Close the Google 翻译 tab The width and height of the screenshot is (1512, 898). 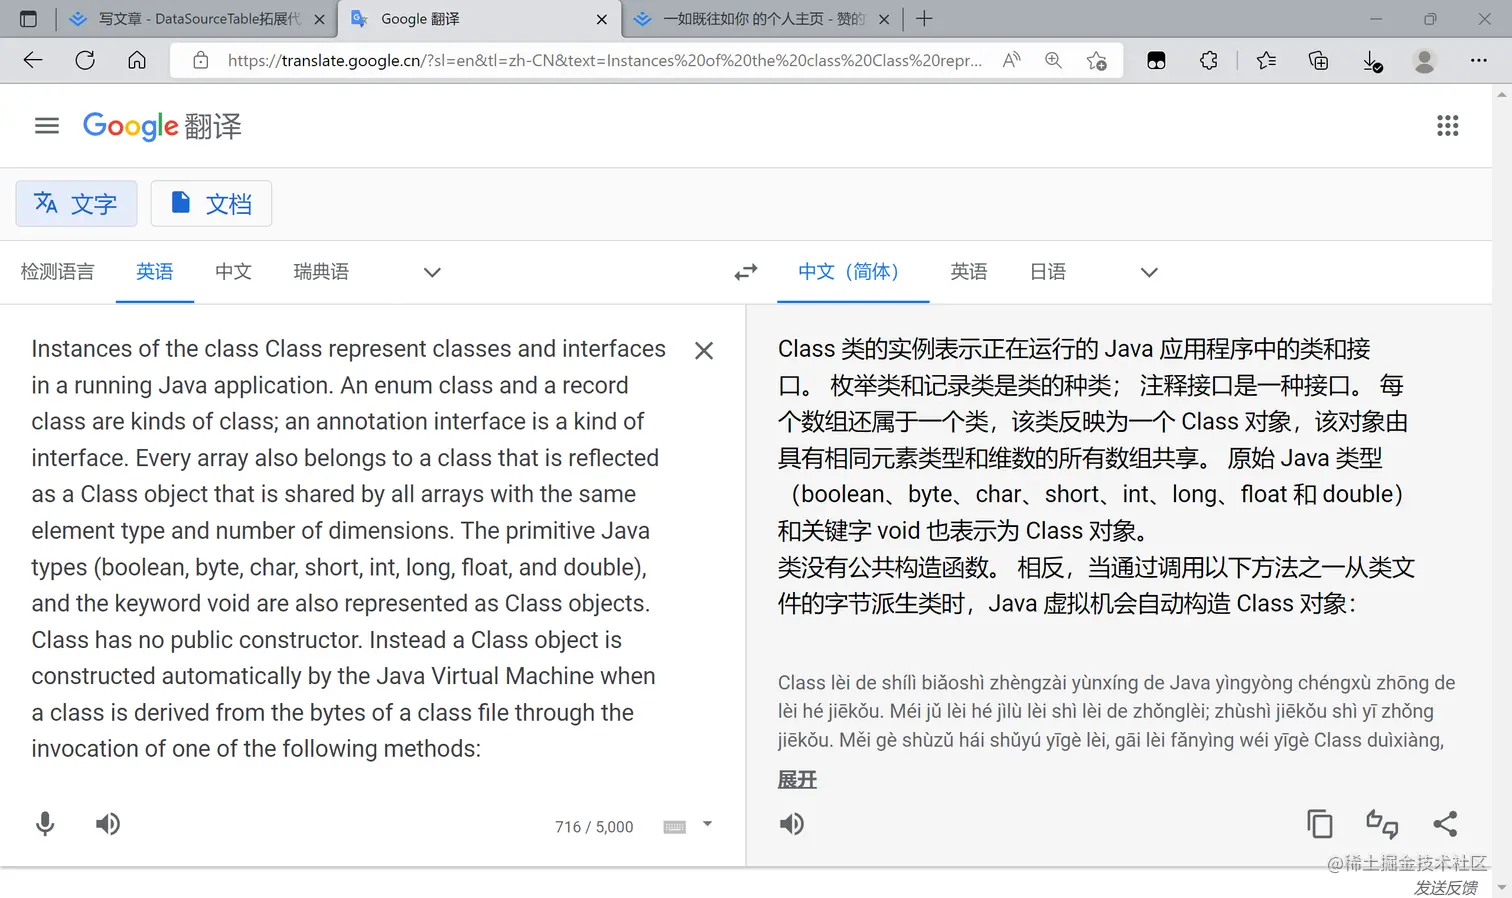tap(602, 19)
